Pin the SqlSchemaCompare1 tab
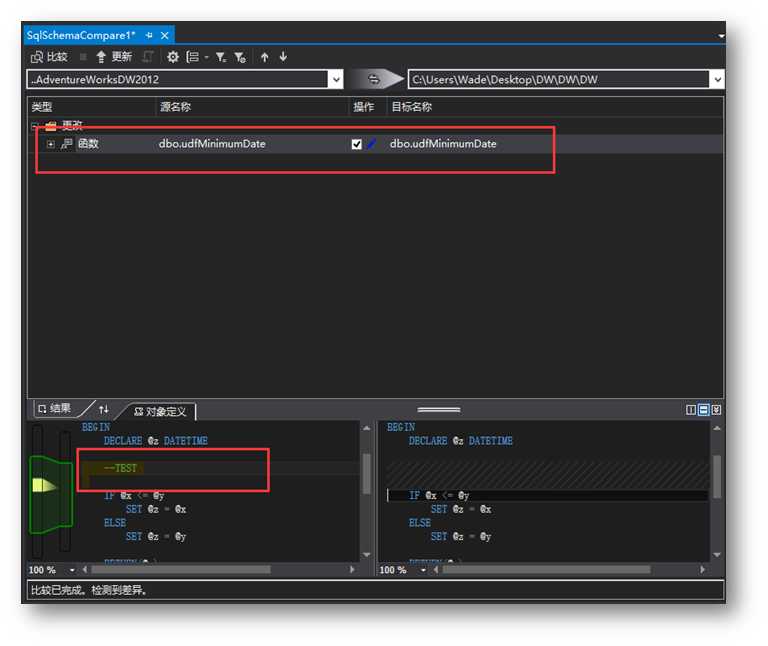 click(x=149, y=35)
